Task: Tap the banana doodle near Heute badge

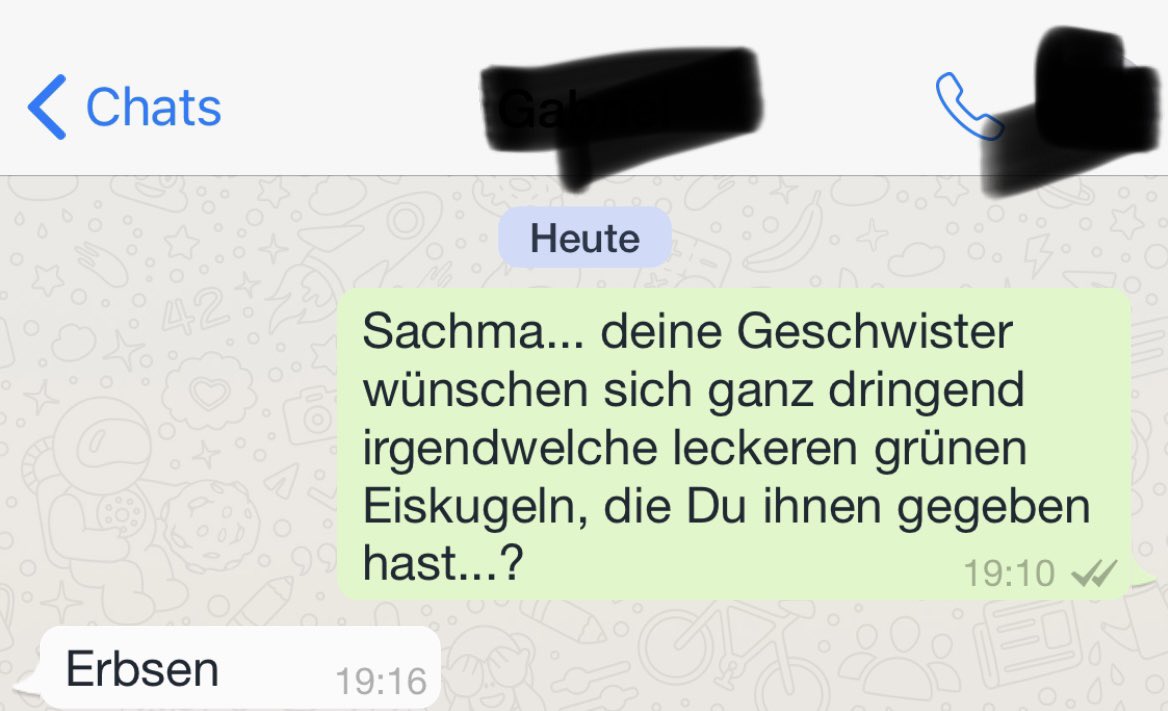Action: pyautogui.click(x=784, y=233)
